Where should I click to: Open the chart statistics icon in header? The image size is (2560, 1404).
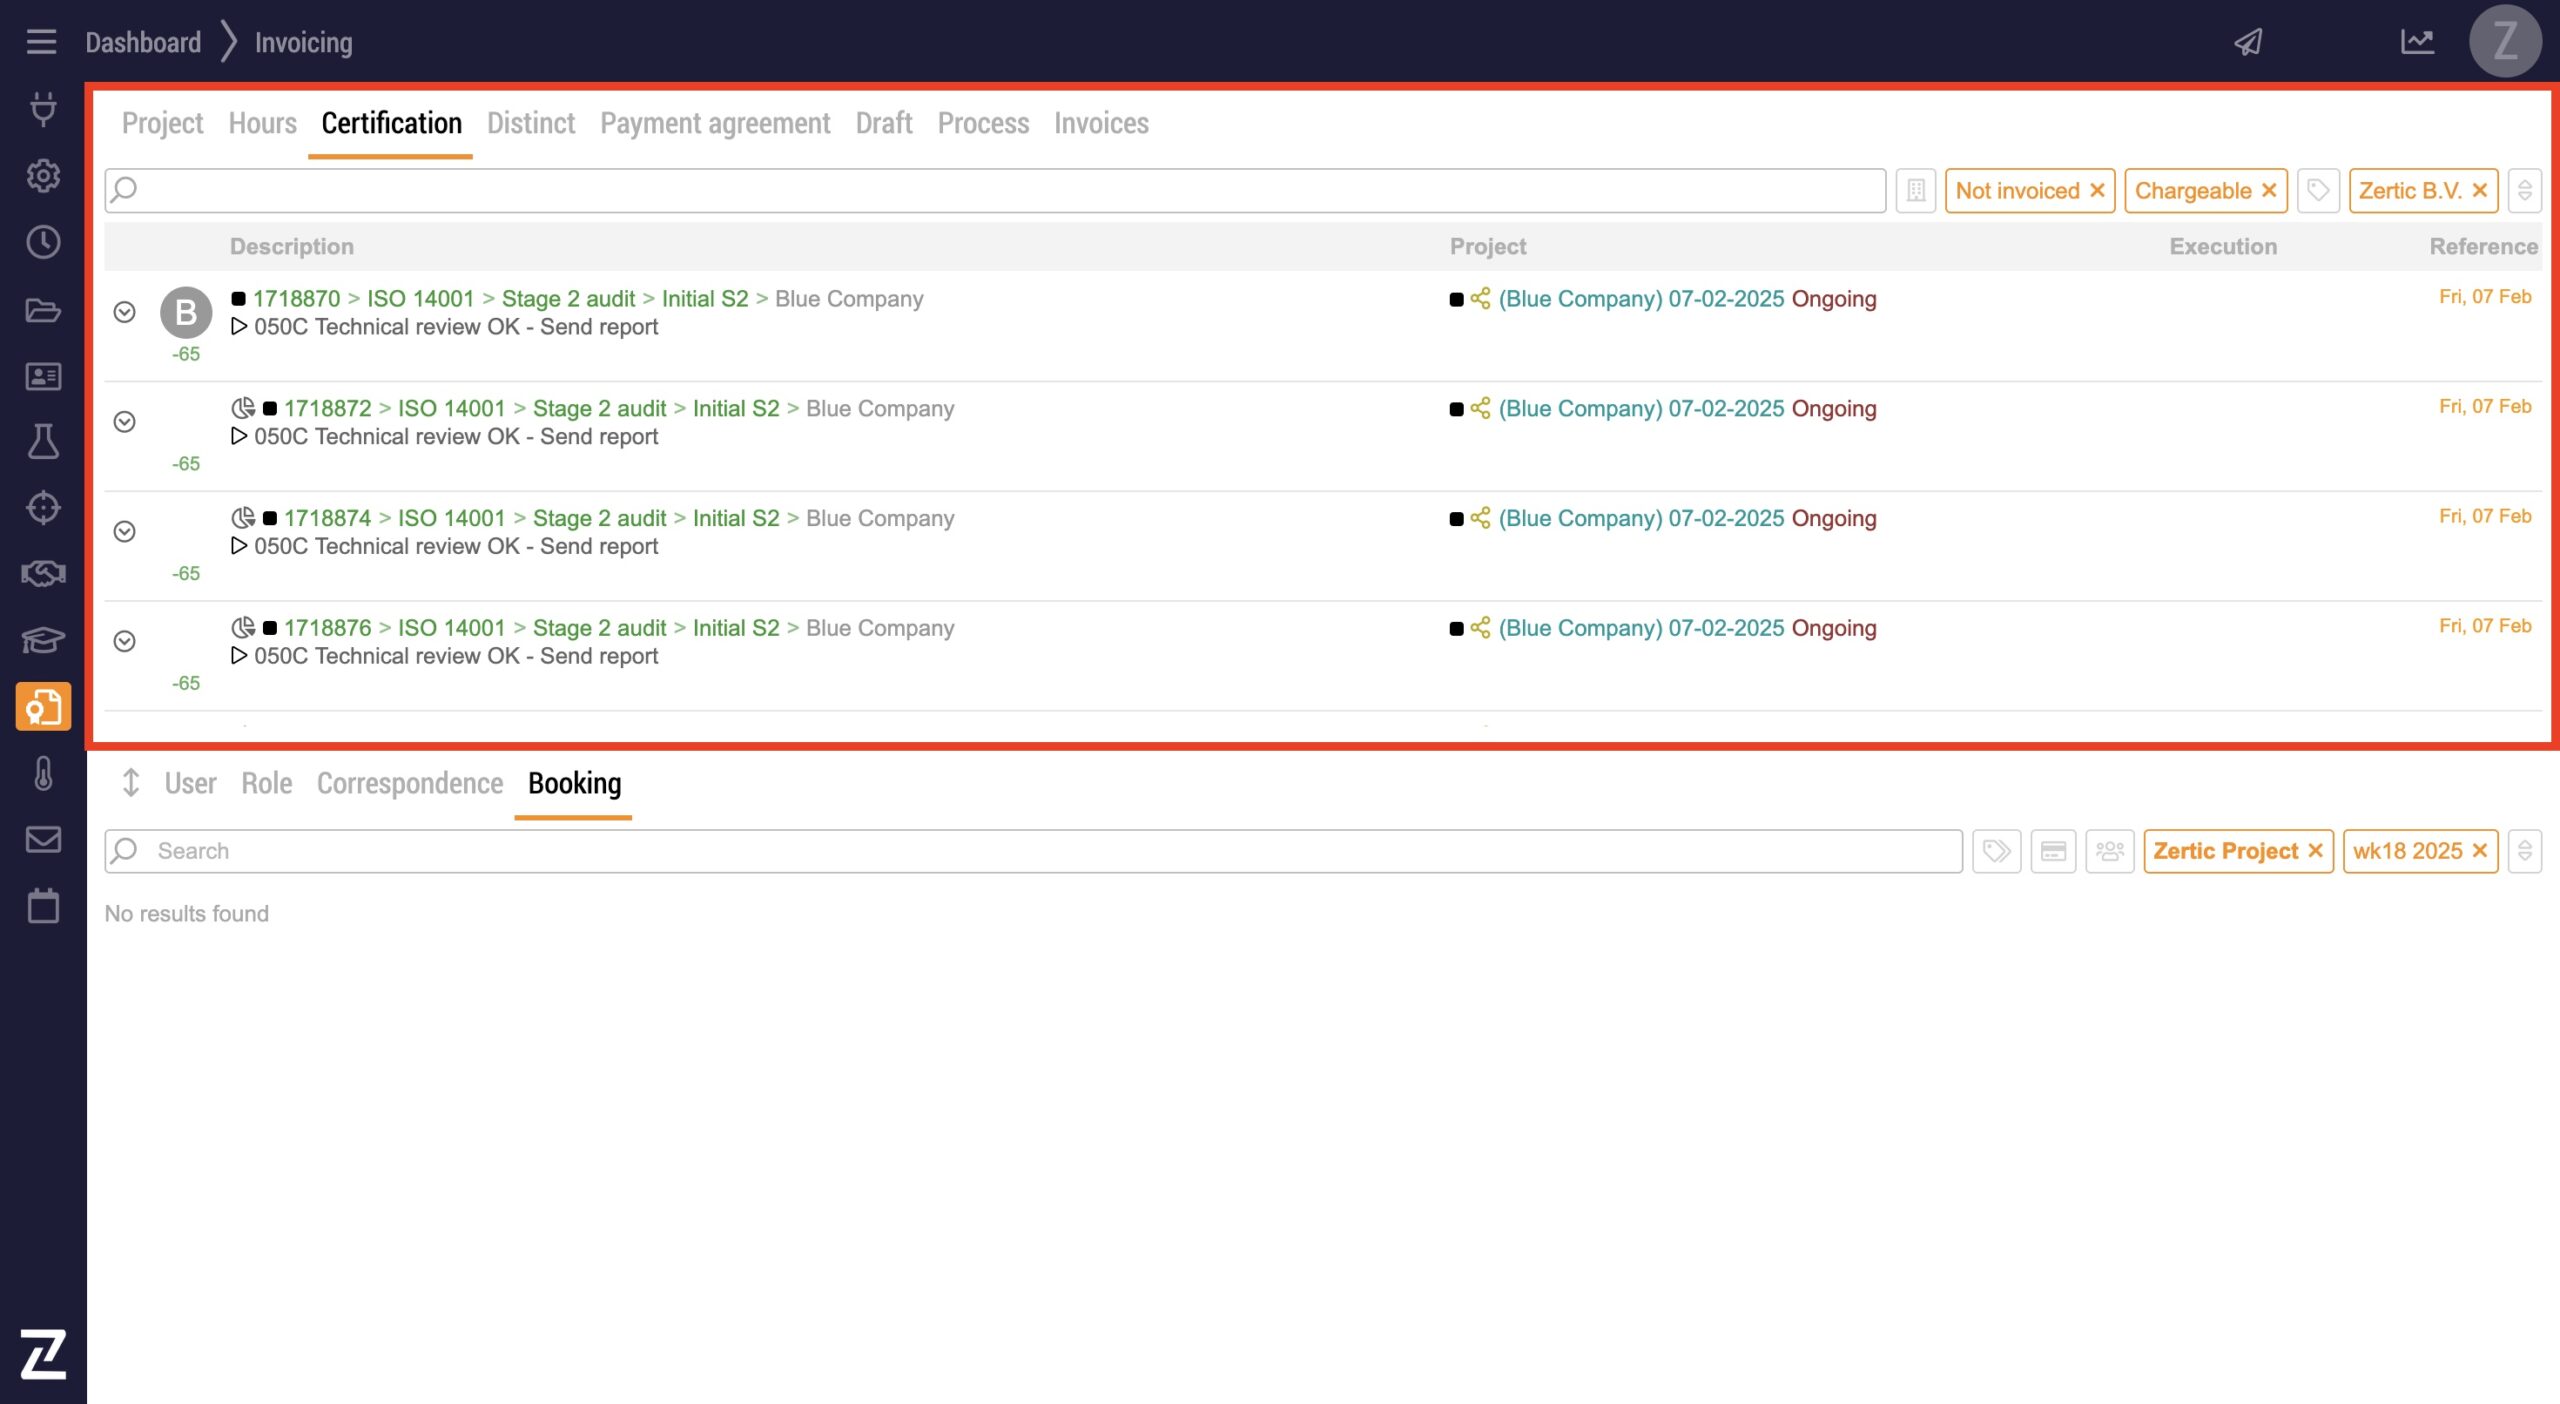point(2417,42)
